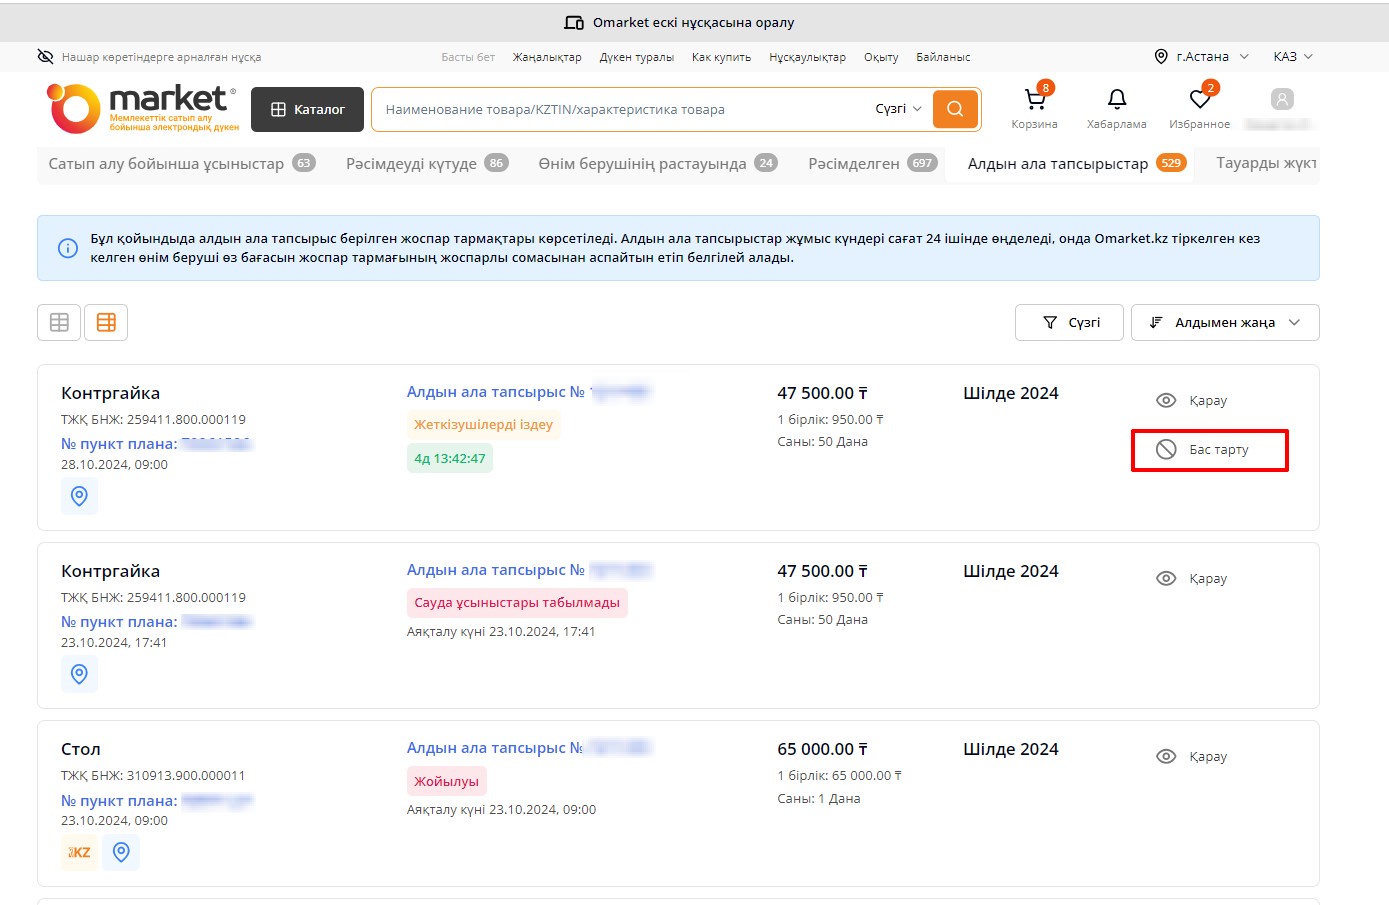This screenshot has height=905, width=1389.
Task: Open the user profile avatar
Action: pos(1281,100)
